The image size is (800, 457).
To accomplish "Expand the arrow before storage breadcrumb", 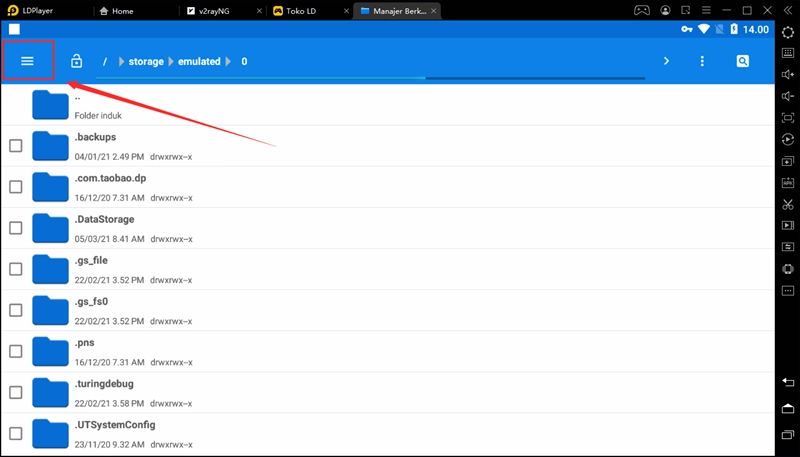I will pyautogui.click(x=121, y=61).
